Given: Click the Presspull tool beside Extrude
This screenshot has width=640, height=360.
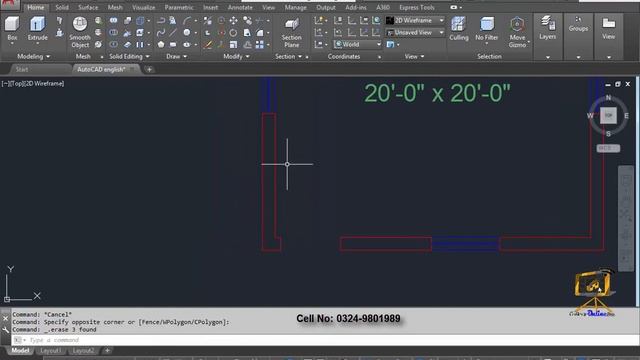Looking at the screenshot, I should click(x=59, y=33).
